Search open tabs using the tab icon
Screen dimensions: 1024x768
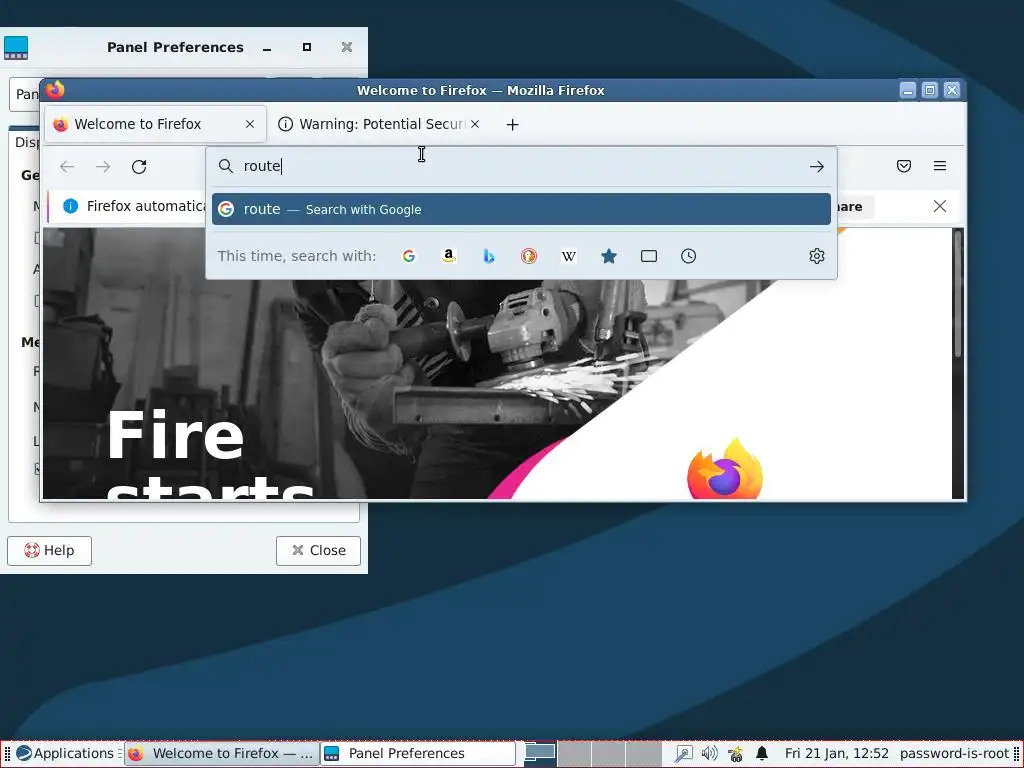(648, 256)
